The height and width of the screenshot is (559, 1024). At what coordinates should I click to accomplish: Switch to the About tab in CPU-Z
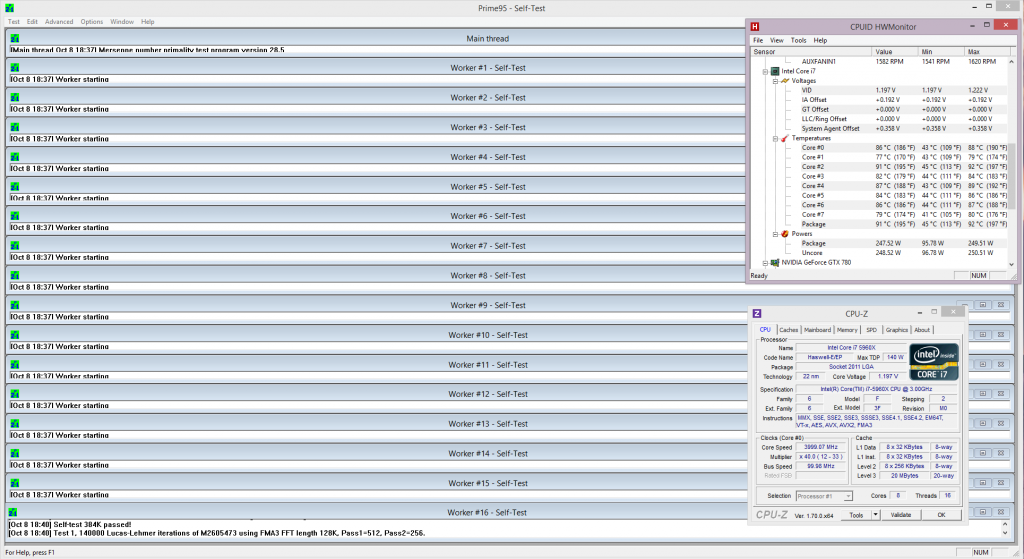[921, 330]
